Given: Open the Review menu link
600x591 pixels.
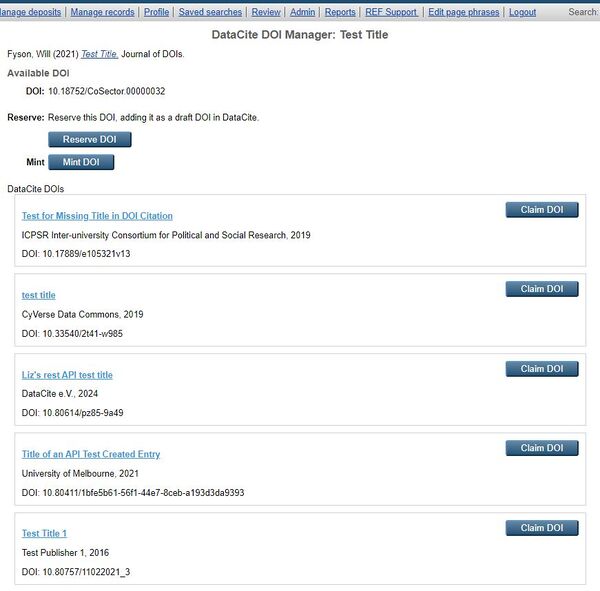Looking at the screenshot, I should point(266,12).
